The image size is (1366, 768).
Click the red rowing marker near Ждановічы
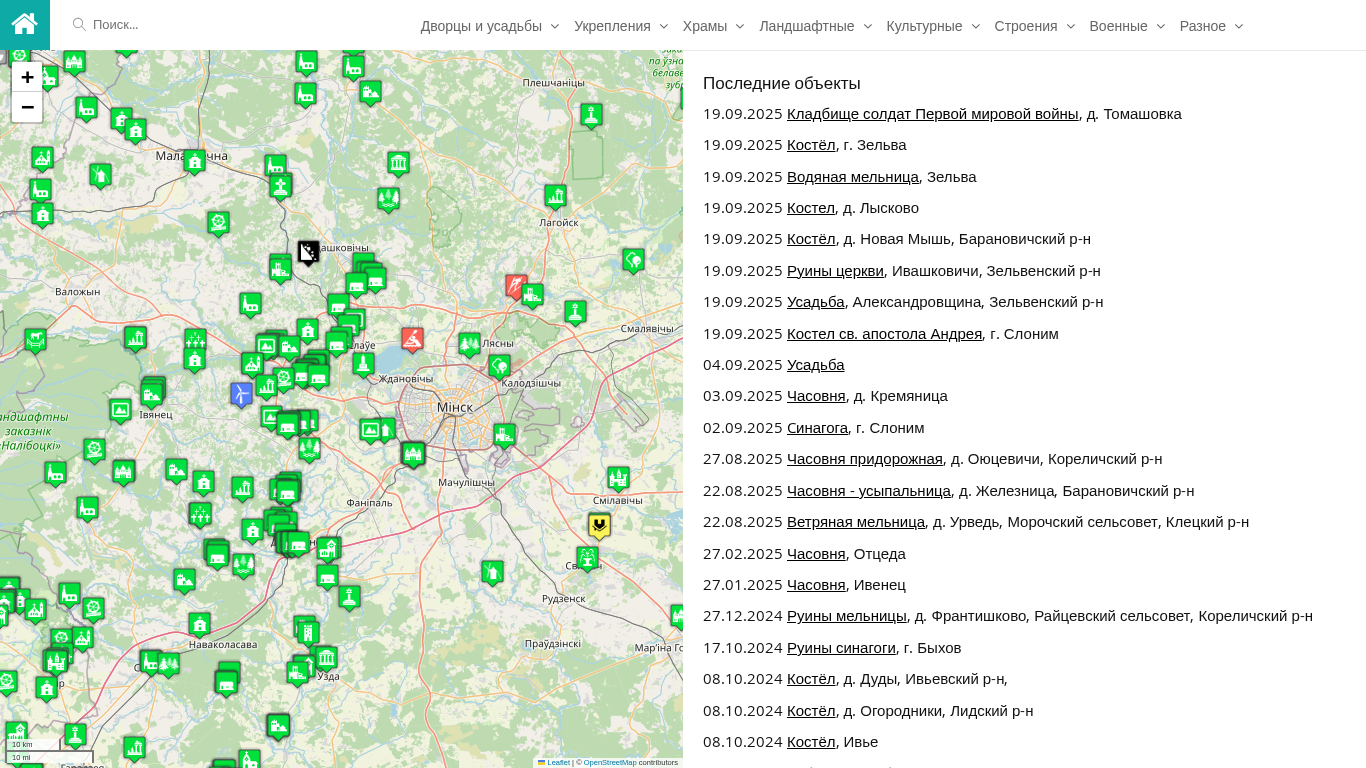point(412,339)
